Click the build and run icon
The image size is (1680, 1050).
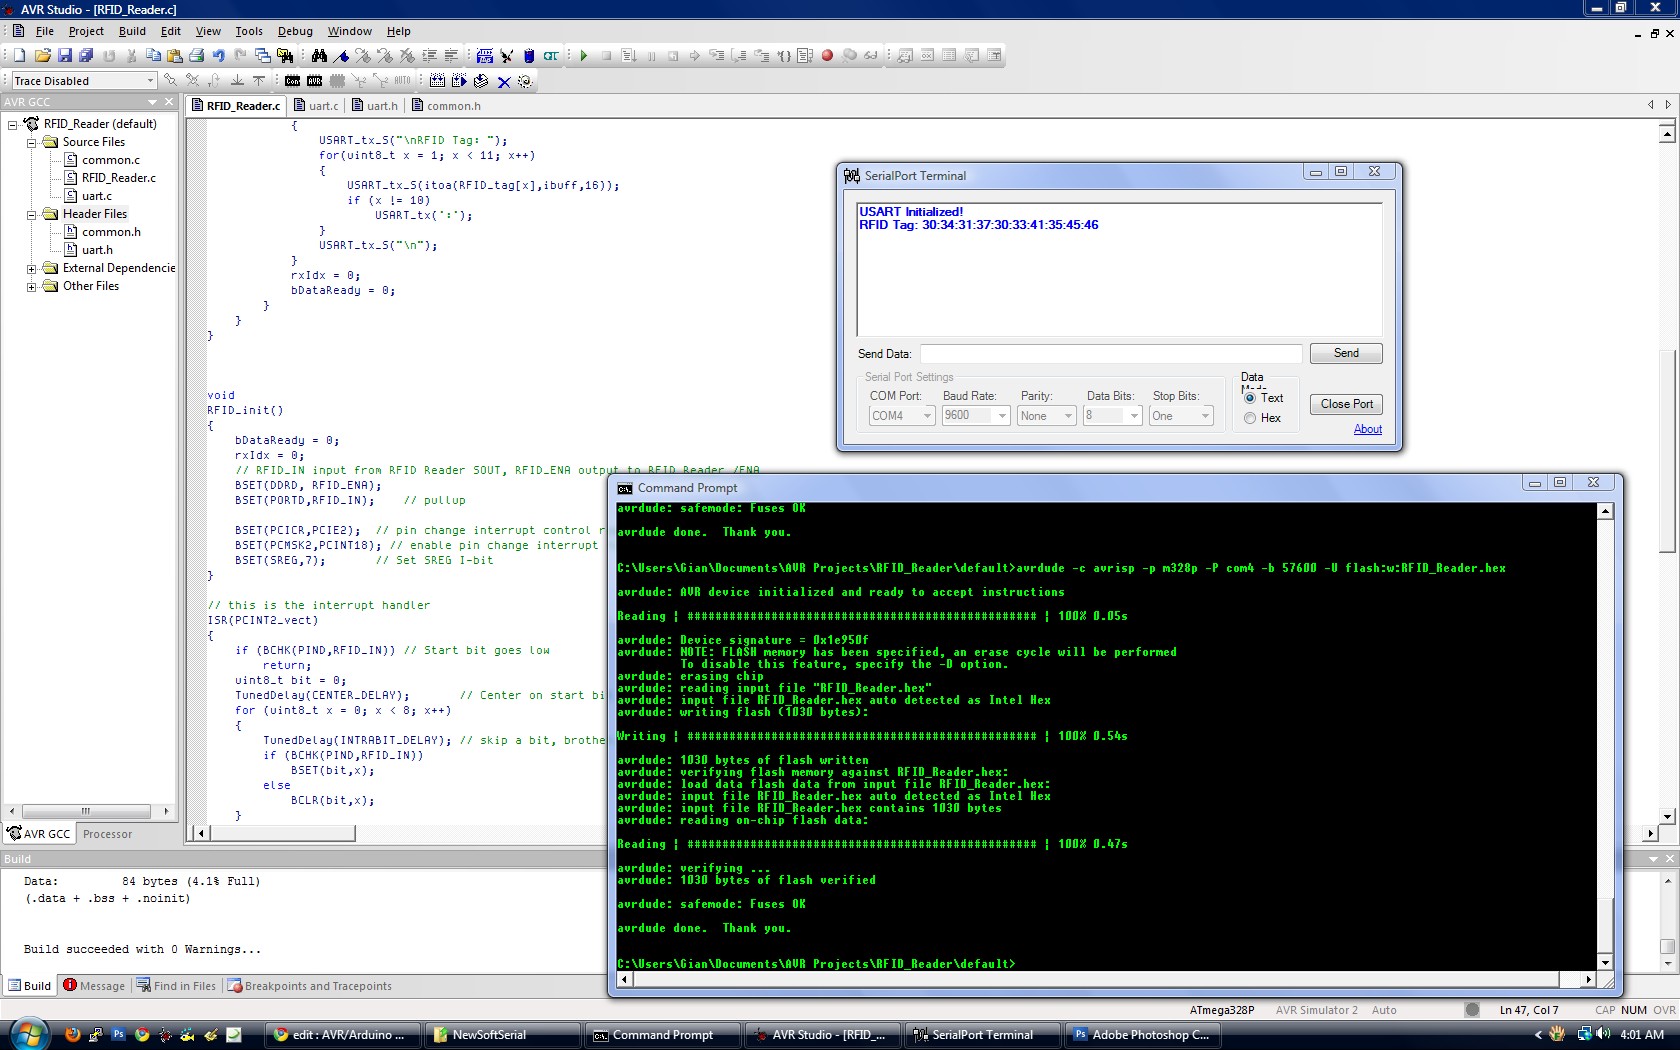coord(459,81)
